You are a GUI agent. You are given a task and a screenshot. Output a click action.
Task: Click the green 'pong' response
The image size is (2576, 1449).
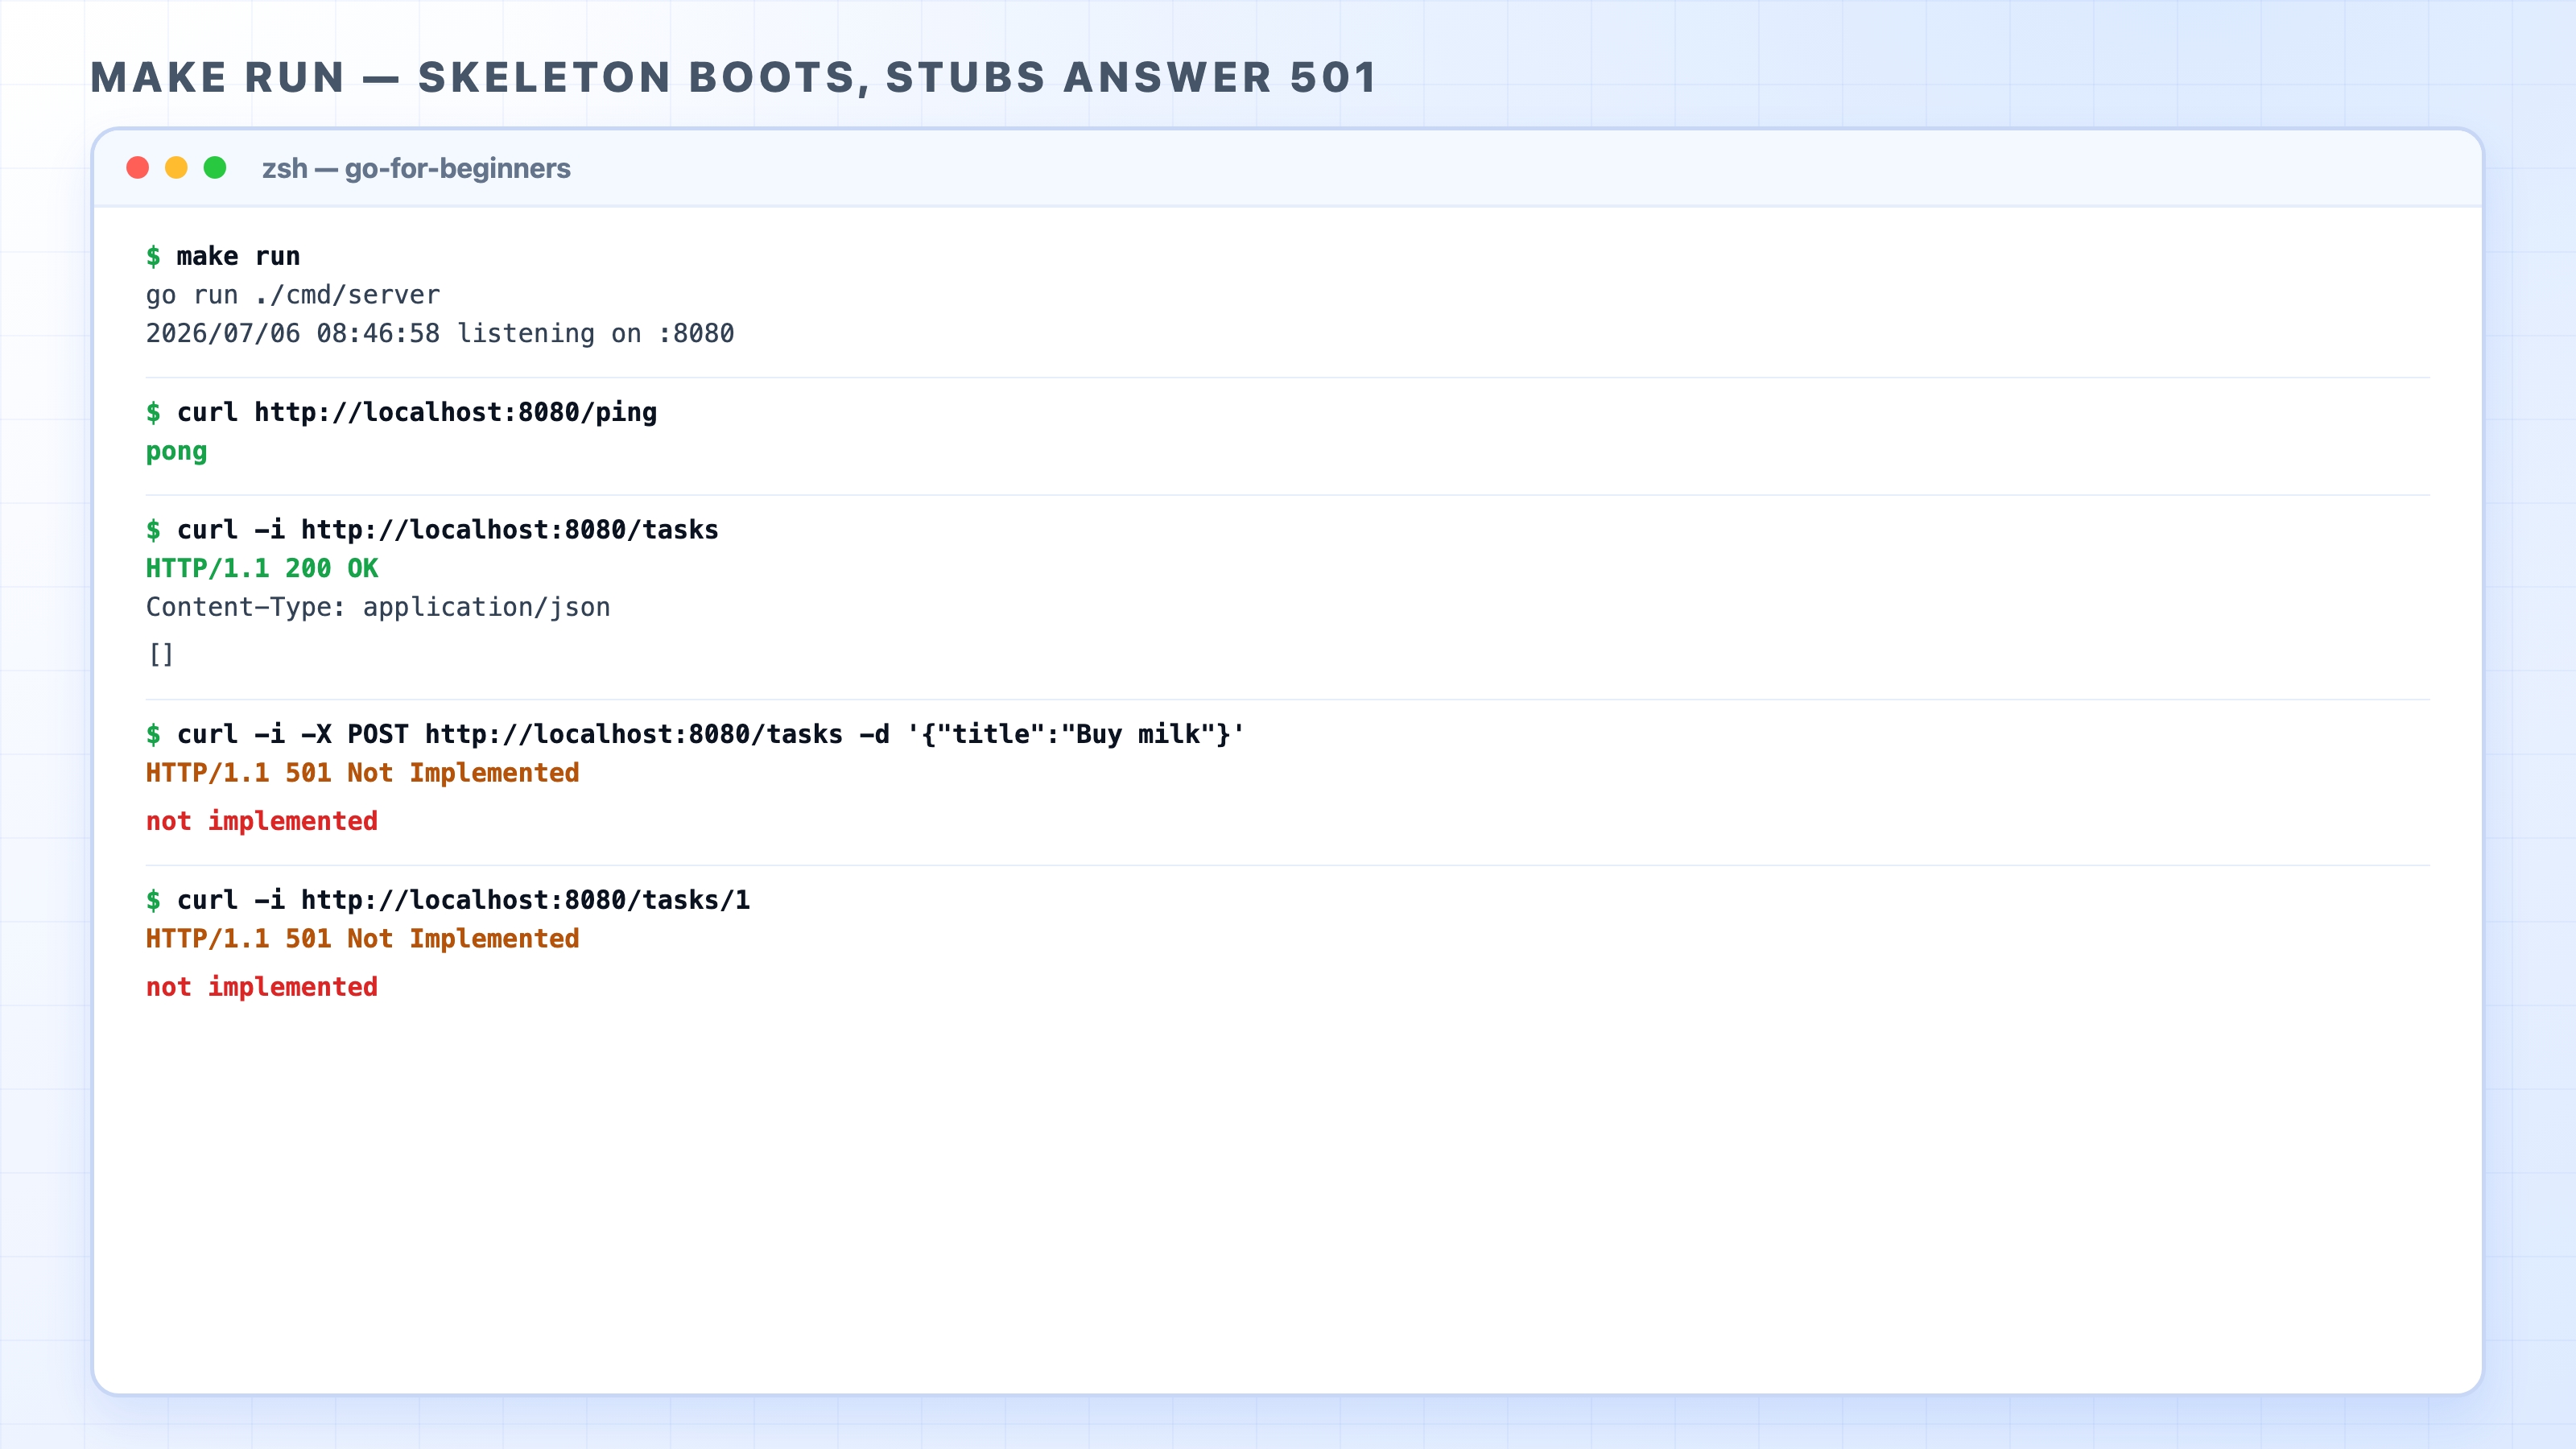pos(177,452)
